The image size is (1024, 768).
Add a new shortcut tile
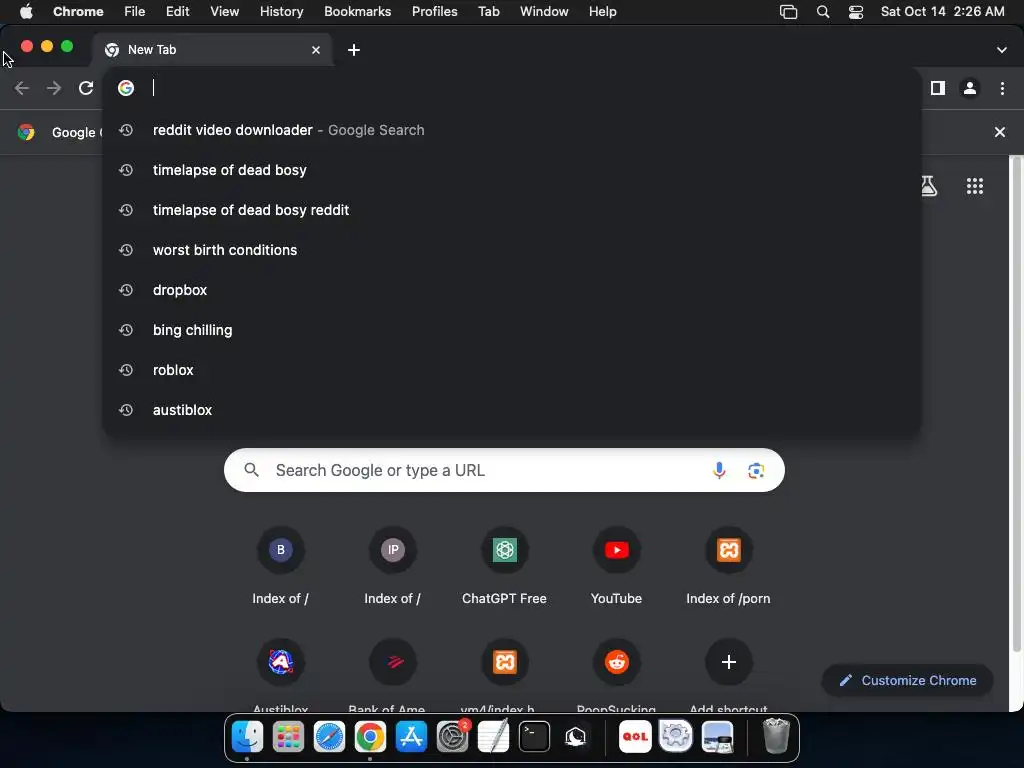click(x=729, y=675)
